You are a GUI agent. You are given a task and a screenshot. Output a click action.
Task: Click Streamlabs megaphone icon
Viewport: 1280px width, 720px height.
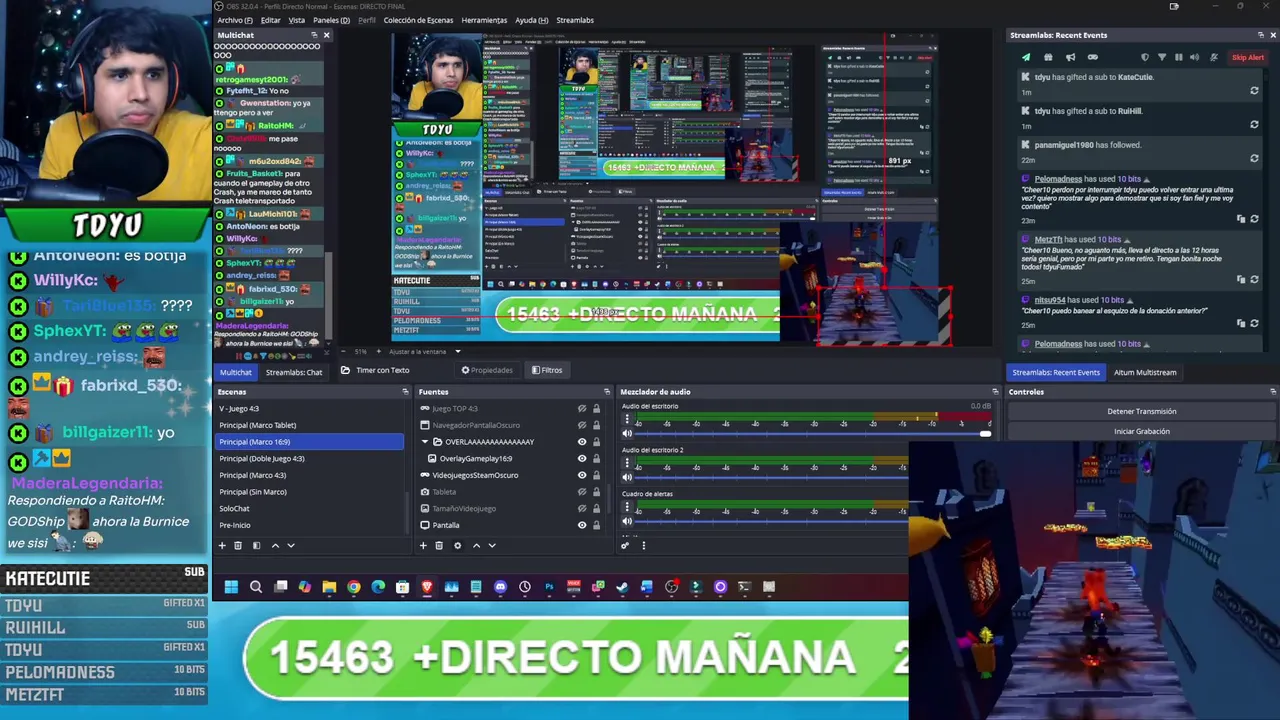[x=1070, y=57]
